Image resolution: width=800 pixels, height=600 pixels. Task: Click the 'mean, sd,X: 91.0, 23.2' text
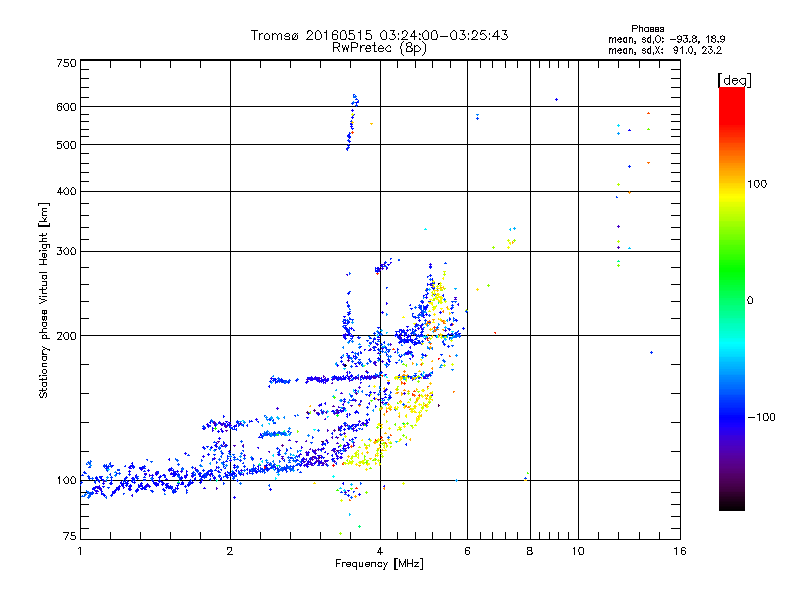coord(665,50)
